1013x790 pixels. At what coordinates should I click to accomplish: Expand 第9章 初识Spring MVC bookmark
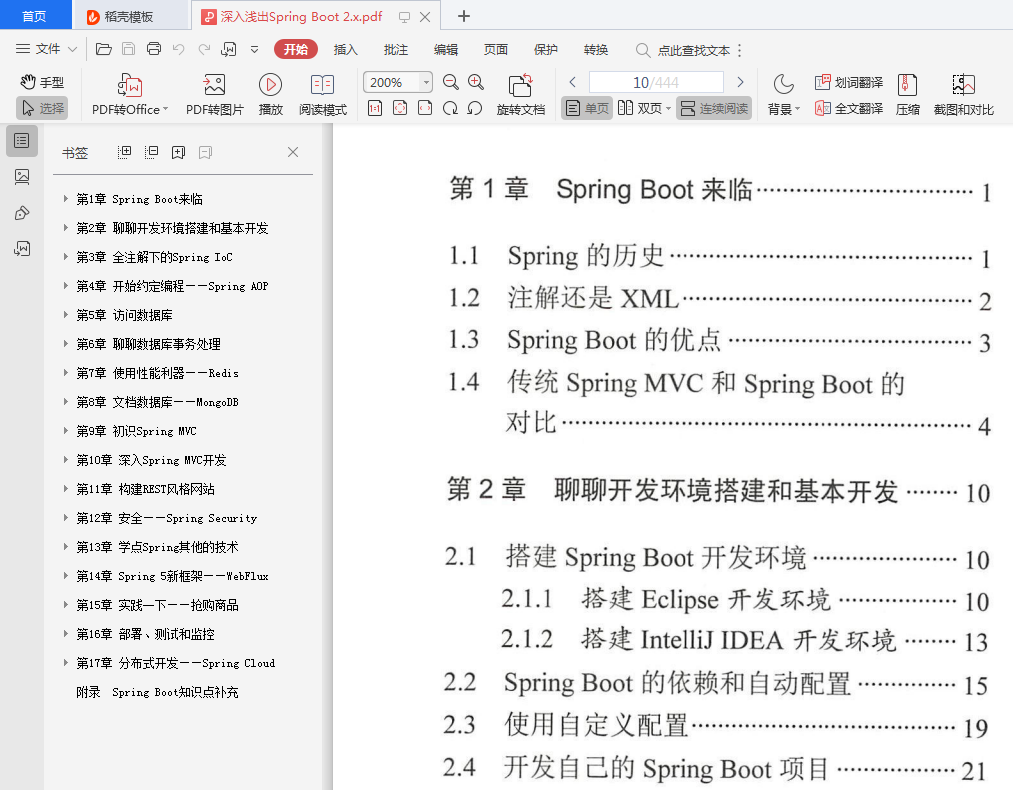66,430
